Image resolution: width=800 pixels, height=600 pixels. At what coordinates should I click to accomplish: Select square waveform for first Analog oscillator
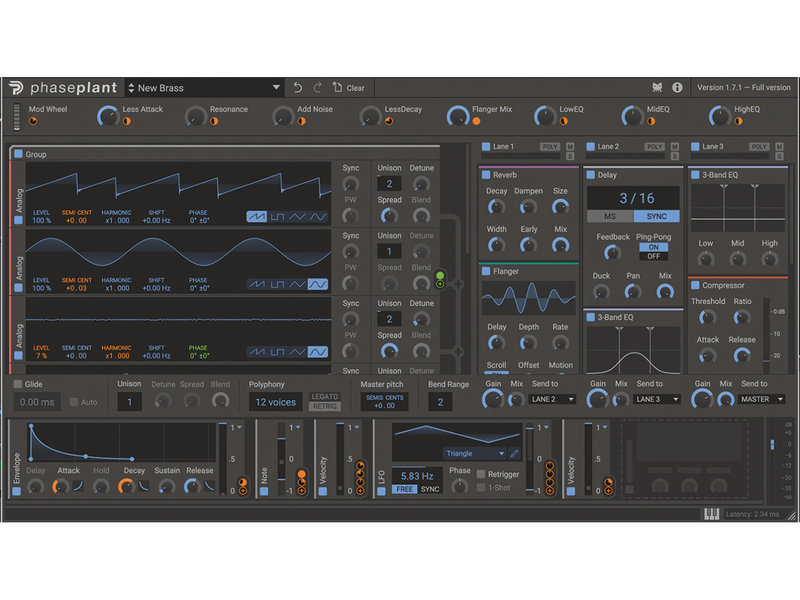pos(277,217)
